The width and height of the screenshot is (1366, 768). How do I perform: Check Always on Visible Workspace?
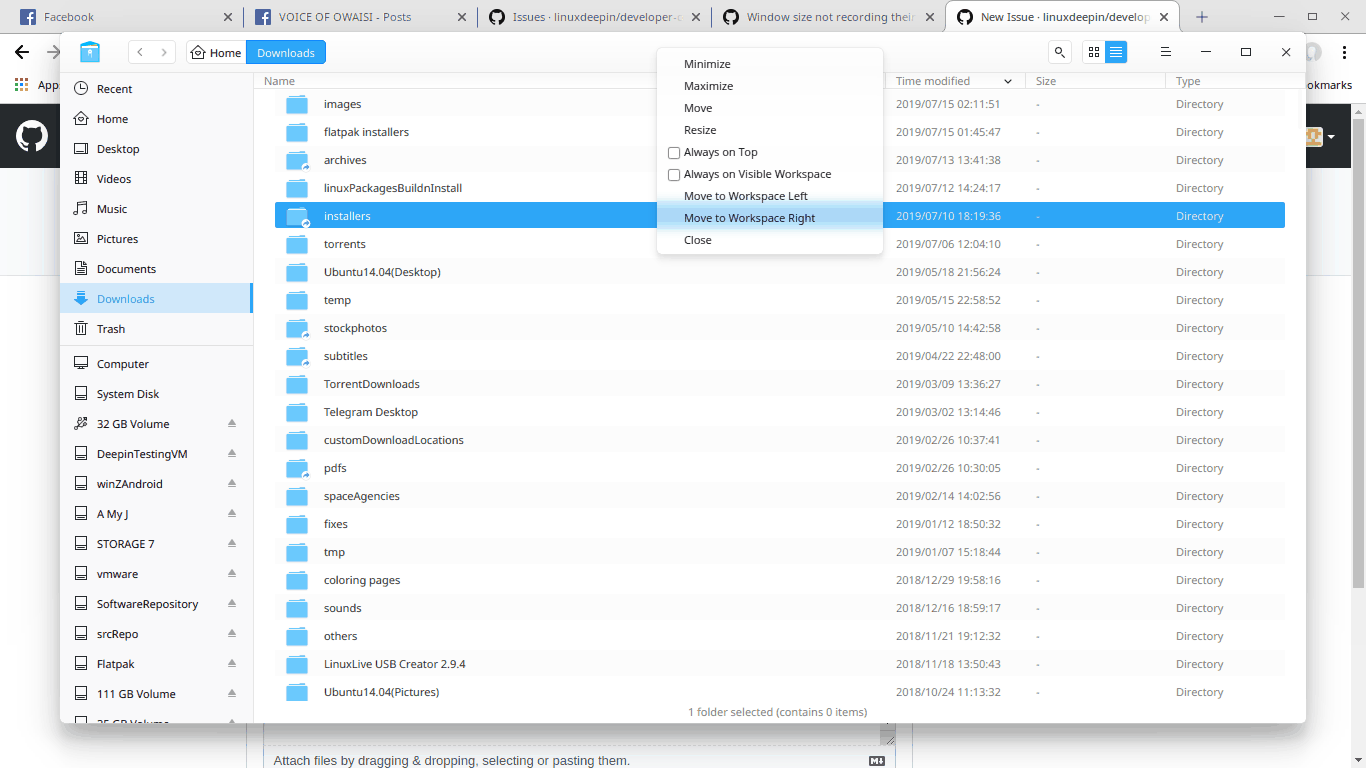[x=674, y=174]
